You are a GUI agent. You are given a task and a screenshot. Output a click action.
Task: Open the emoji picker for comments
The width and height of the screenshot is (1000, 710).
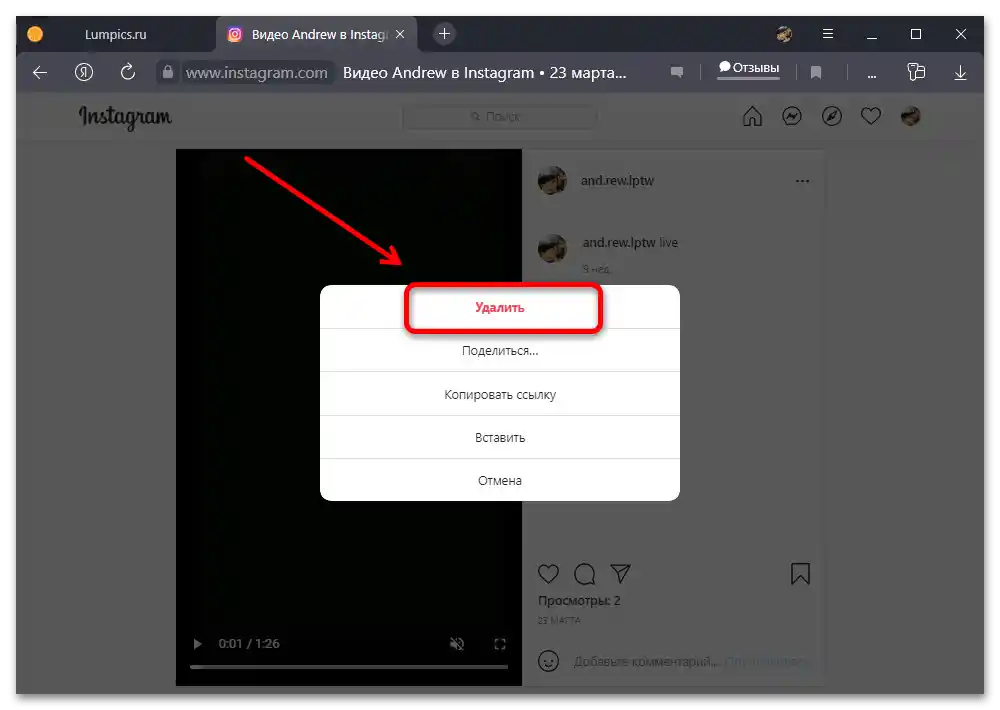tap(548, 661)
